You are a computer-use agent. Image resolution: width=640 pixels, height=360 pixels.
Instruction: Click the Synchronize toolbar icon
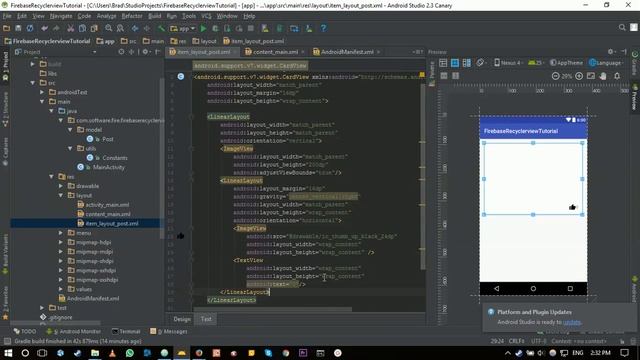click(x=30, y=28)
